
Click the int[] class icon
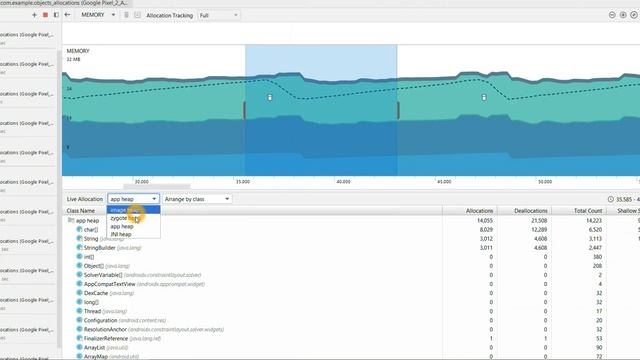[x=79, y=257]
